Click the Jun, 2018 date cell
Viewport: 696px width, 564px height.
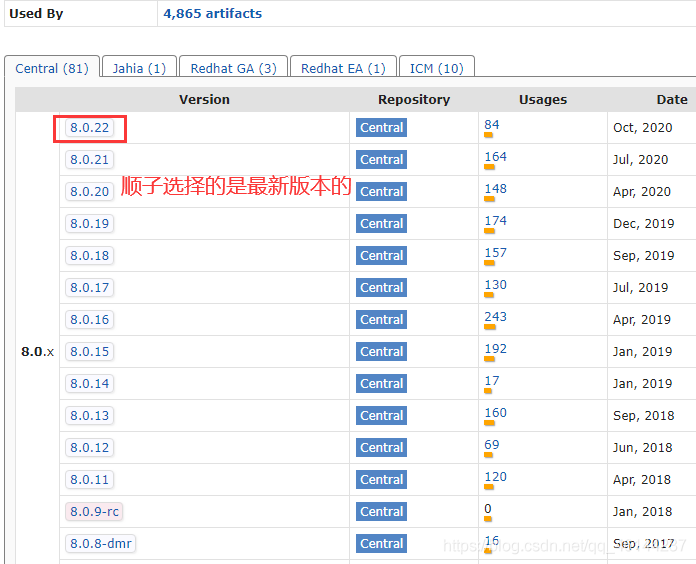(x=643, y=447)
